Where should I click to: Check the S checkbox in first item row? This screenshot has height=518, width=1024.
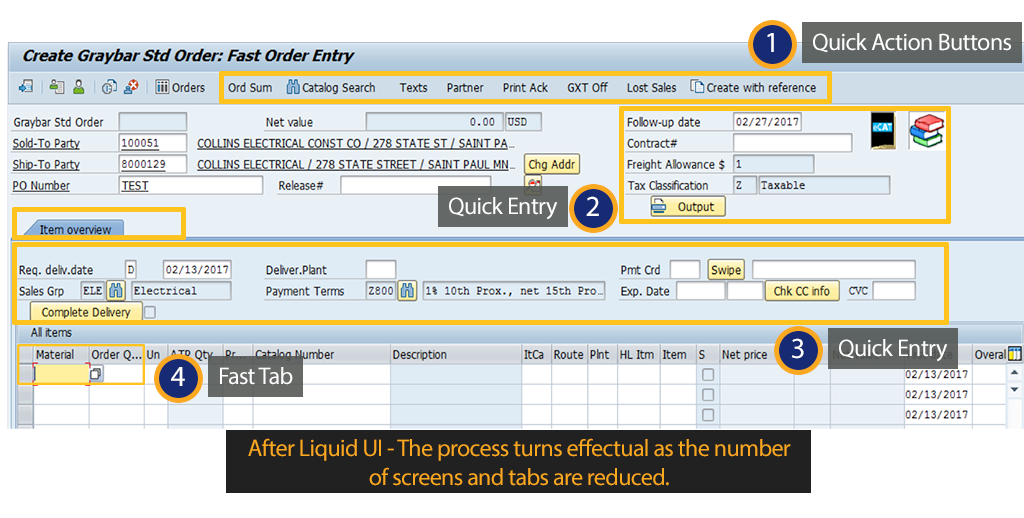click(707, 374)
